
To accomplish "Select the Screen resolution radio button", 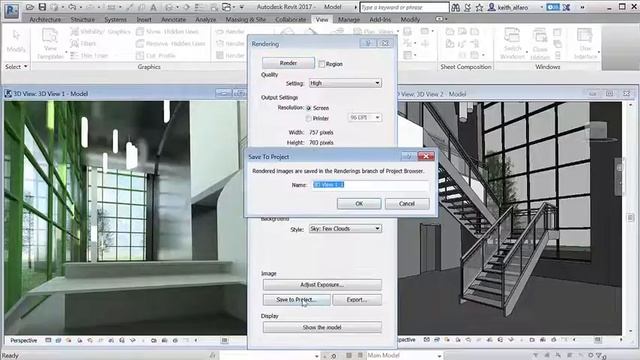I will click(309, 108).
